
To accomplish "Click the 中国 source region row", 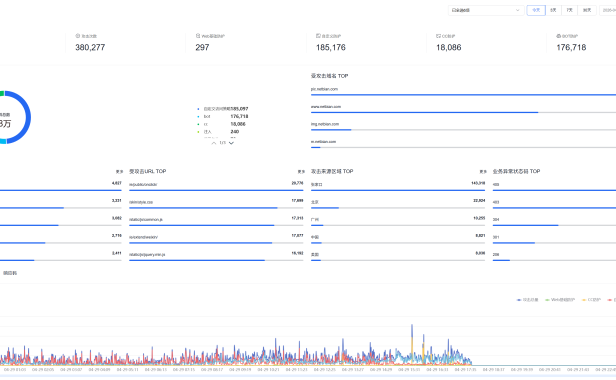I will [x=398, y=239].
